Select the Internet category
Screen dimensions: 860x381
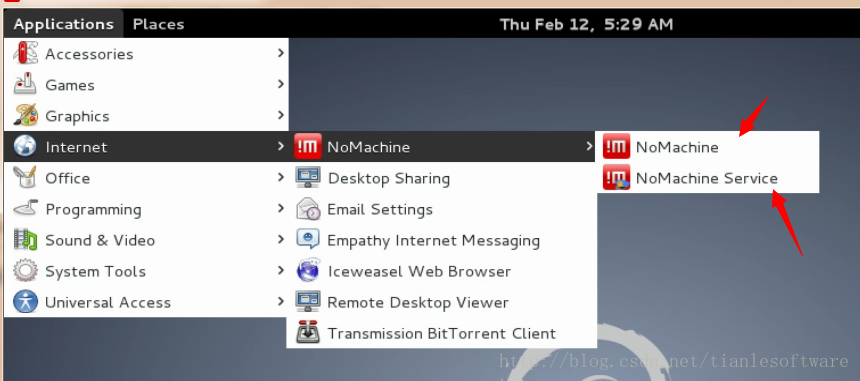146,147
